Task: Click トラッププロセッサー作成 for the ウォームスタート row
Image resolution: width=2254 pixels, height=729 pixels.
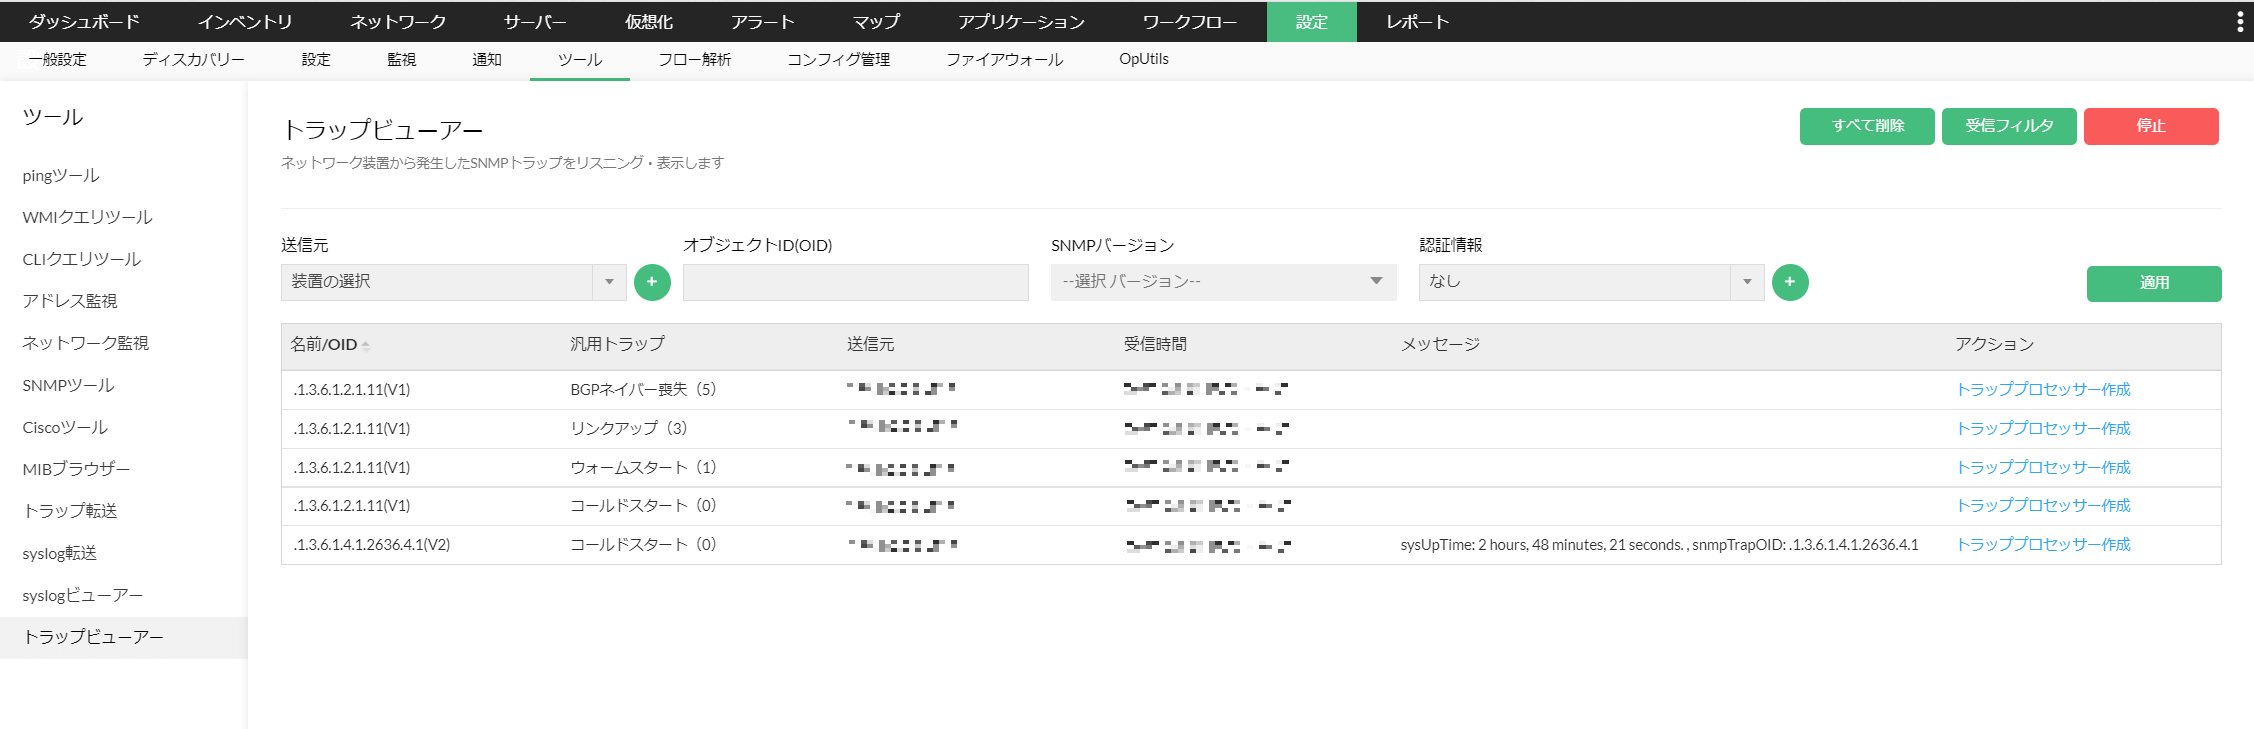Action: pyautogui.click(x=2043, y=468)
